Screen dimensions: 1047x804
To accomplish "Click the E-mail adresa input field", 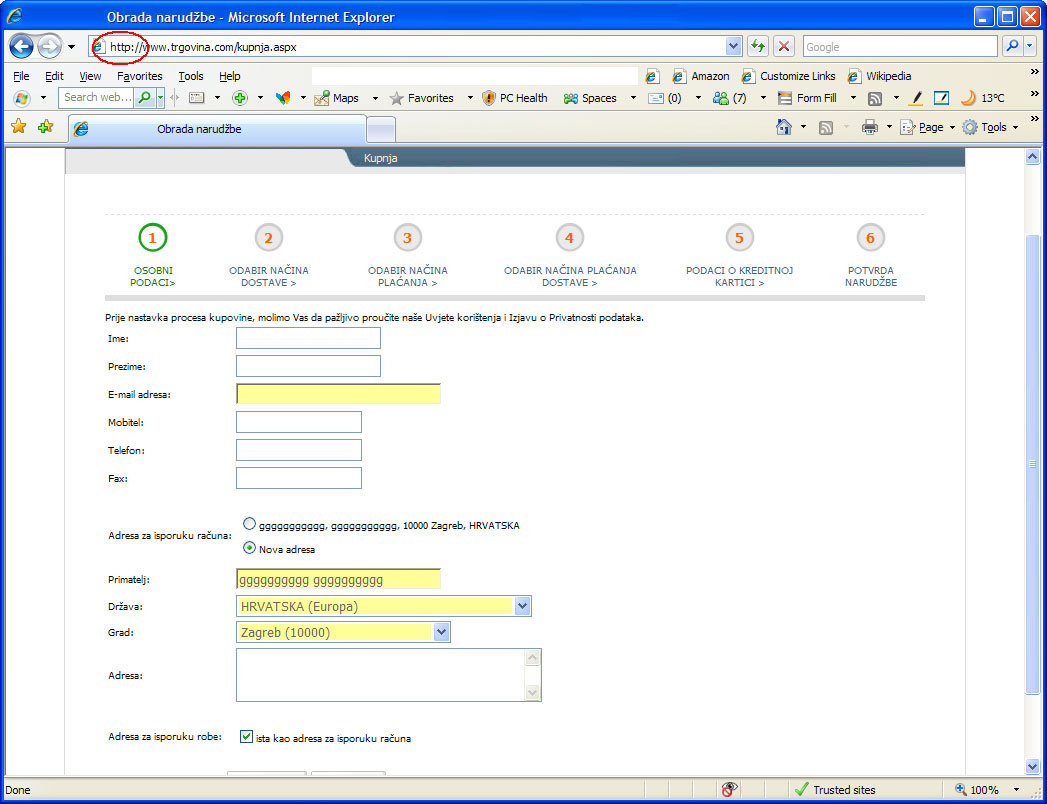I will 338,394.
